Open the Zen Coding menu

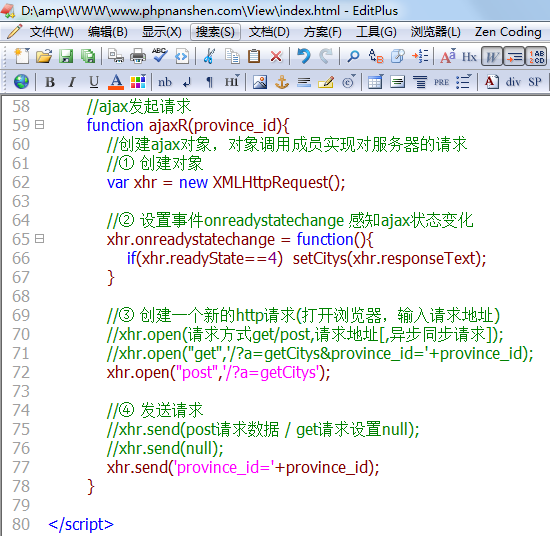508,32
